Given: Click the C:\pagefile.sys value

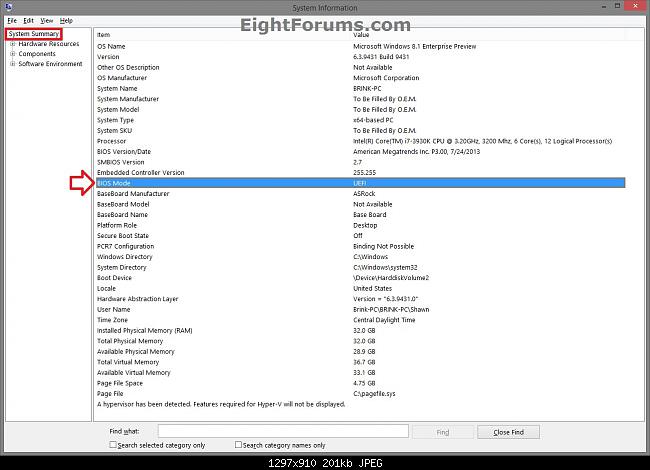Looking at the screenshot, I should [x=374, y=394].
